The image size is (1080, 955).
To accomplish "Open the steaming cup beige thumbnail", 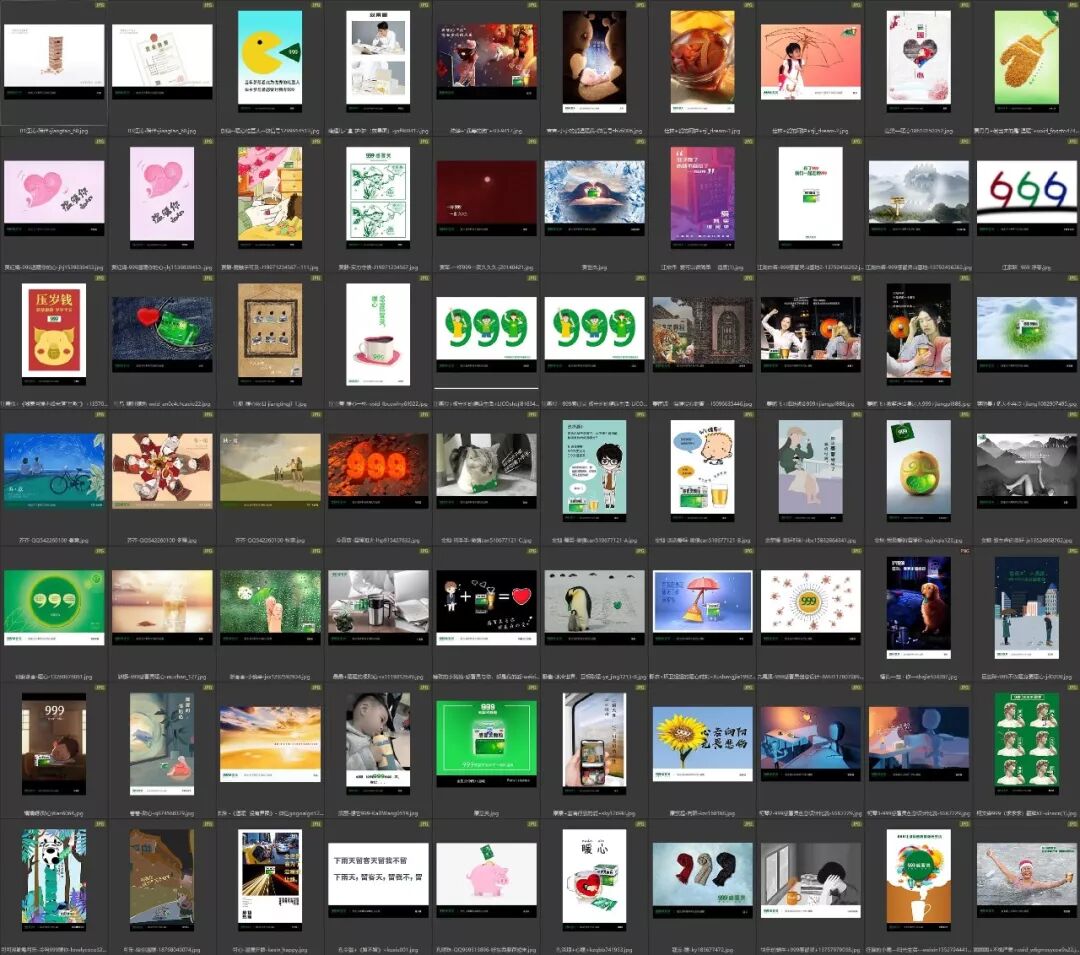I will [x=162, y=608].
